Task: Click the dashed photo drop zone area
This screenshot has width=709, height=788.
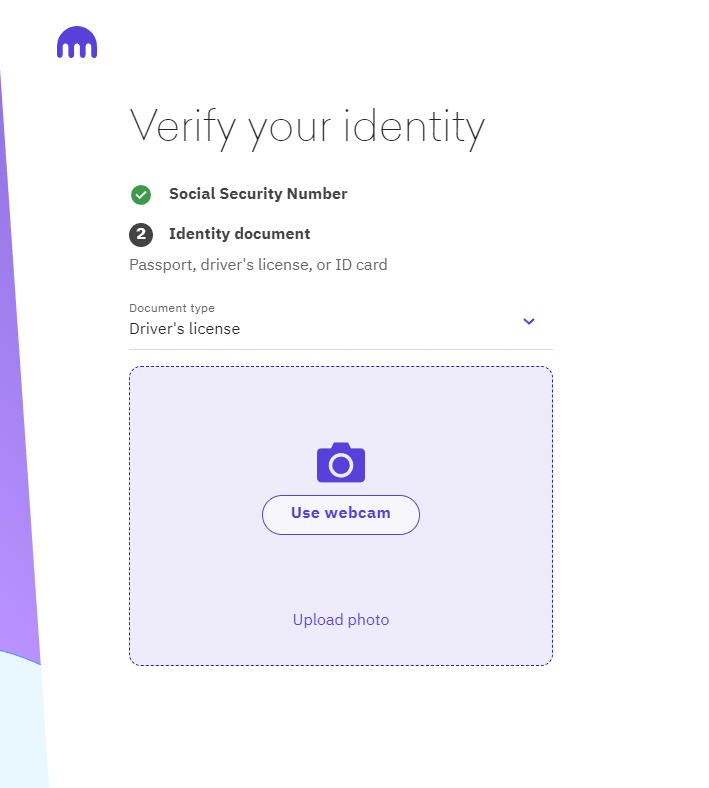Action: (x=341, y=516)
